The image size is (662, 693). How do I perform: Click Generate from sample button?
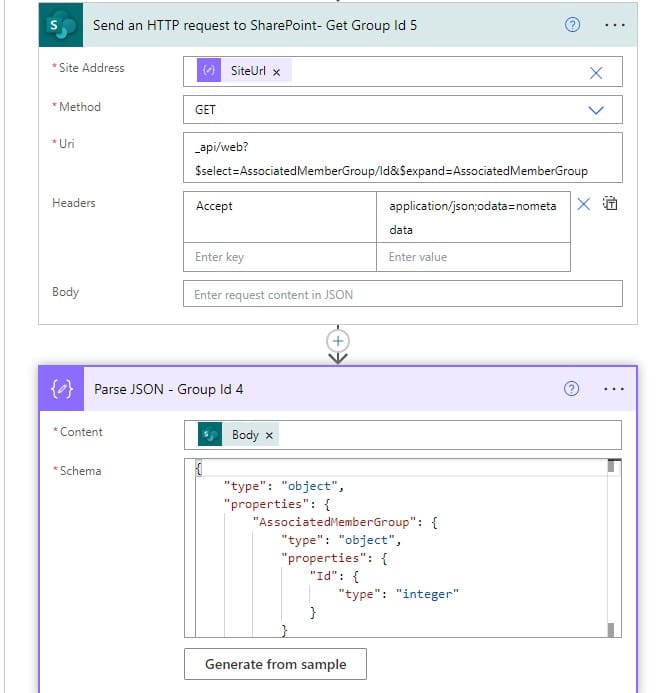point(275,664)
